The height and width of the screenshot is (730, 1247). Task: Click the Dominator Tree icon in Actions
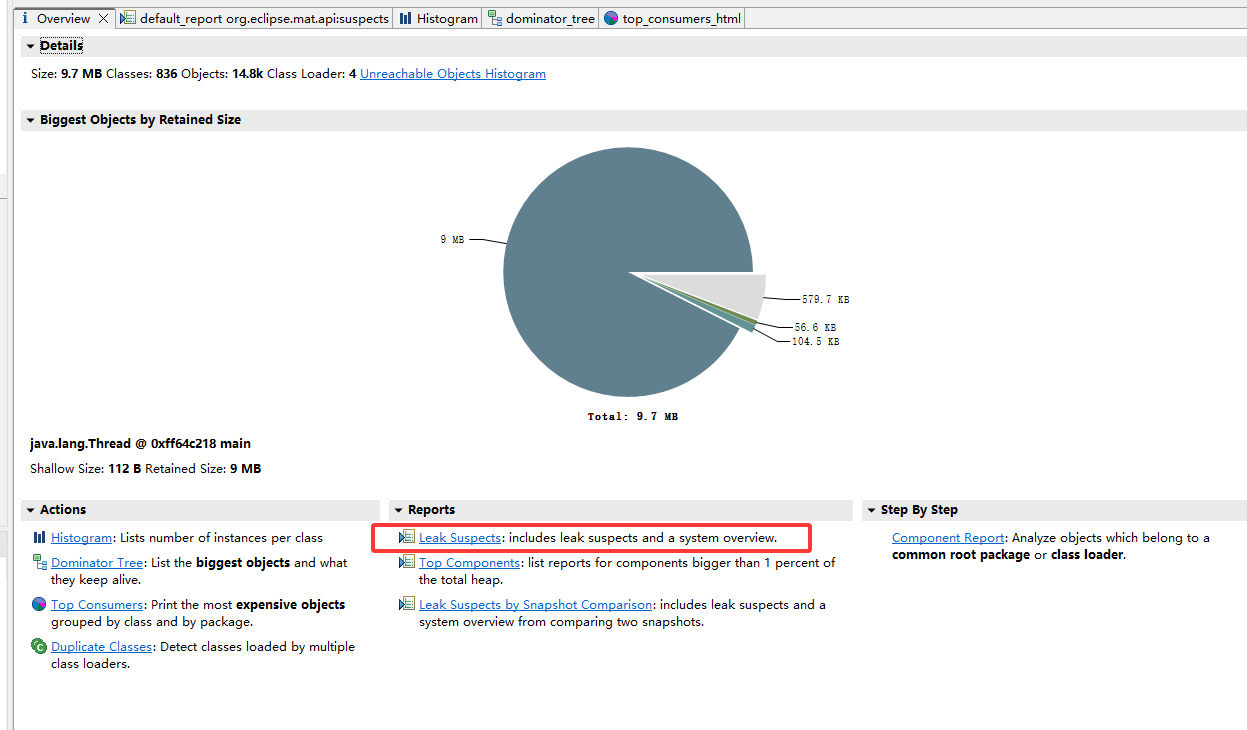tap(39, 562)
